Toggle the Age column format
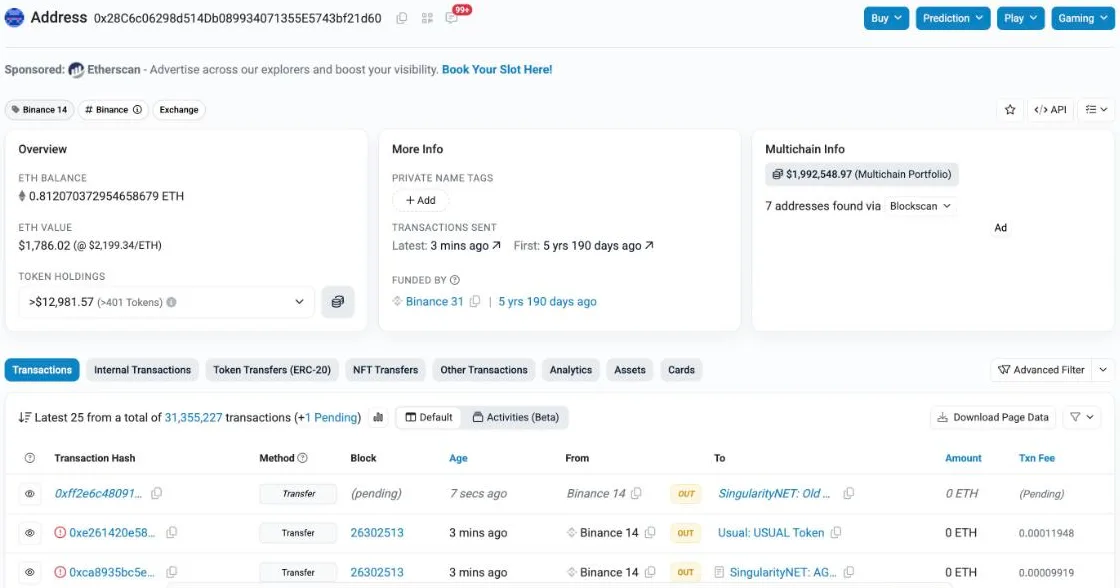This screenshot has width=1120, height=588. (x=458, y=458)
